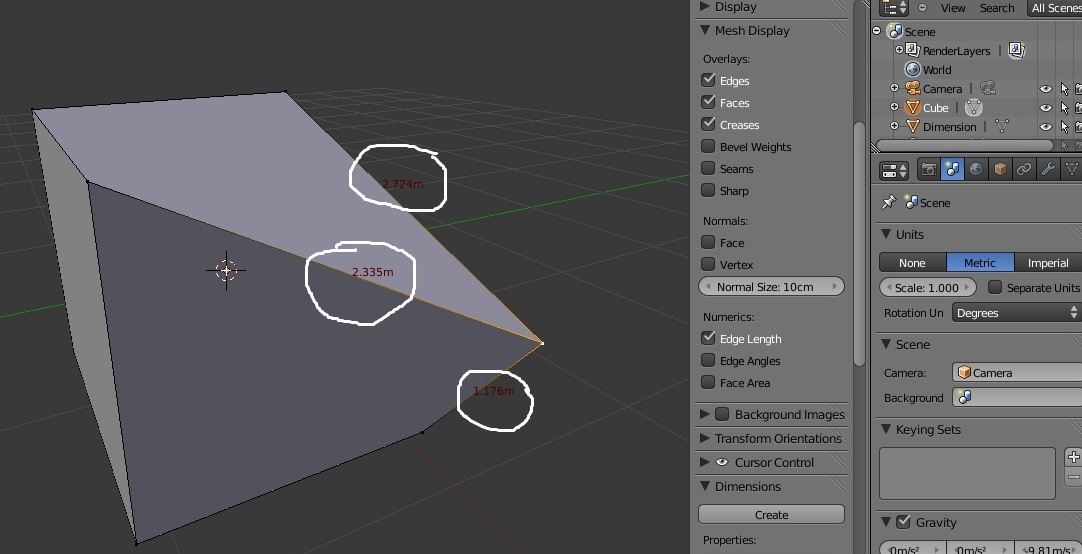The image size is (1082, 554).
Task: Collapse the outliner header menus
Action: point(923,8)
